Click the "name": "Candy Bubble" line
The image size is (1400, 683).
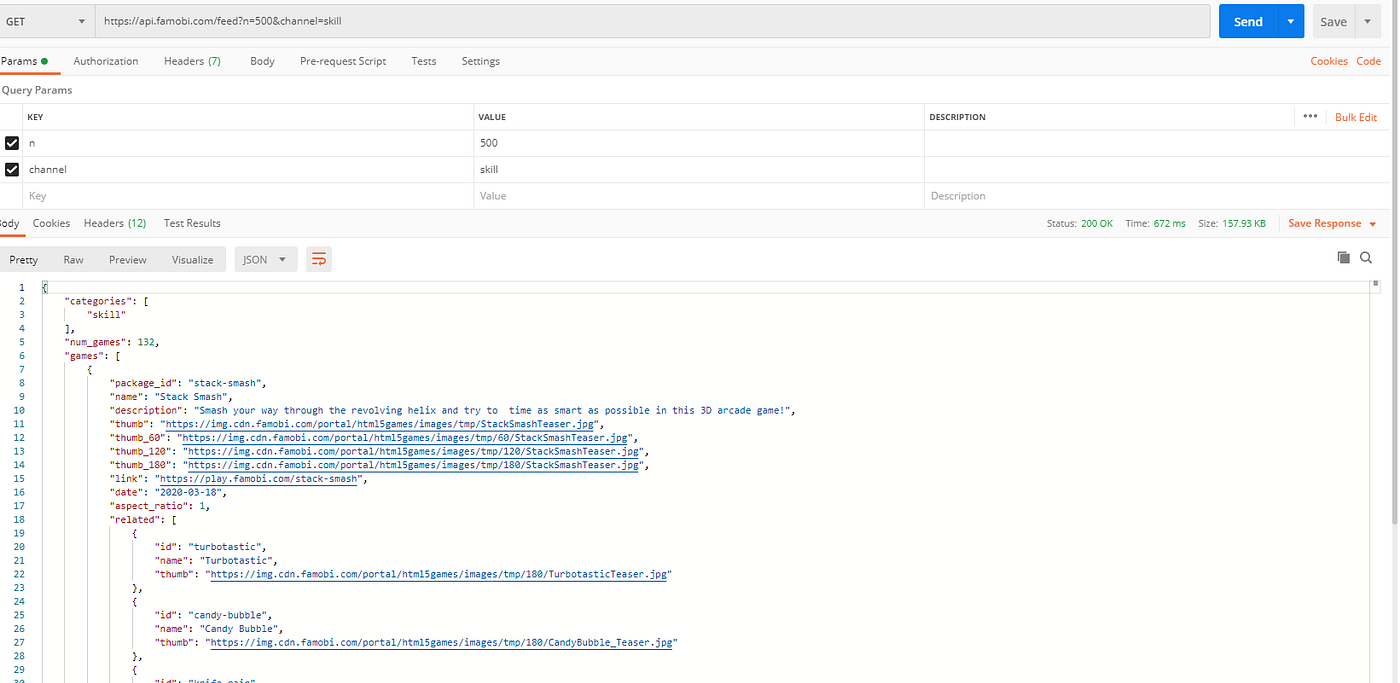coord(220,629)
